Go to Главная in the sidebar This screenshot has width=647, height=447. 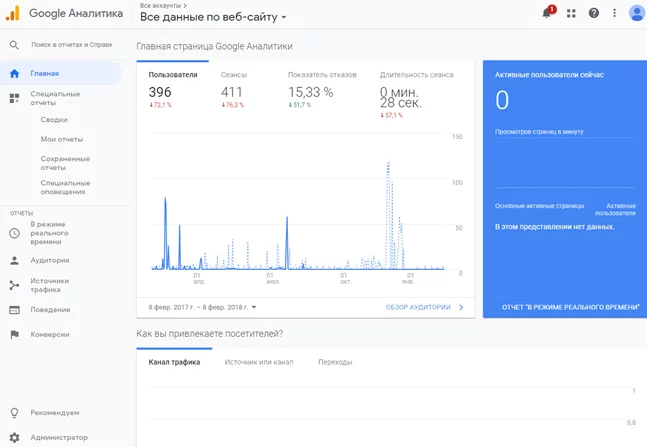click(61, 73)
